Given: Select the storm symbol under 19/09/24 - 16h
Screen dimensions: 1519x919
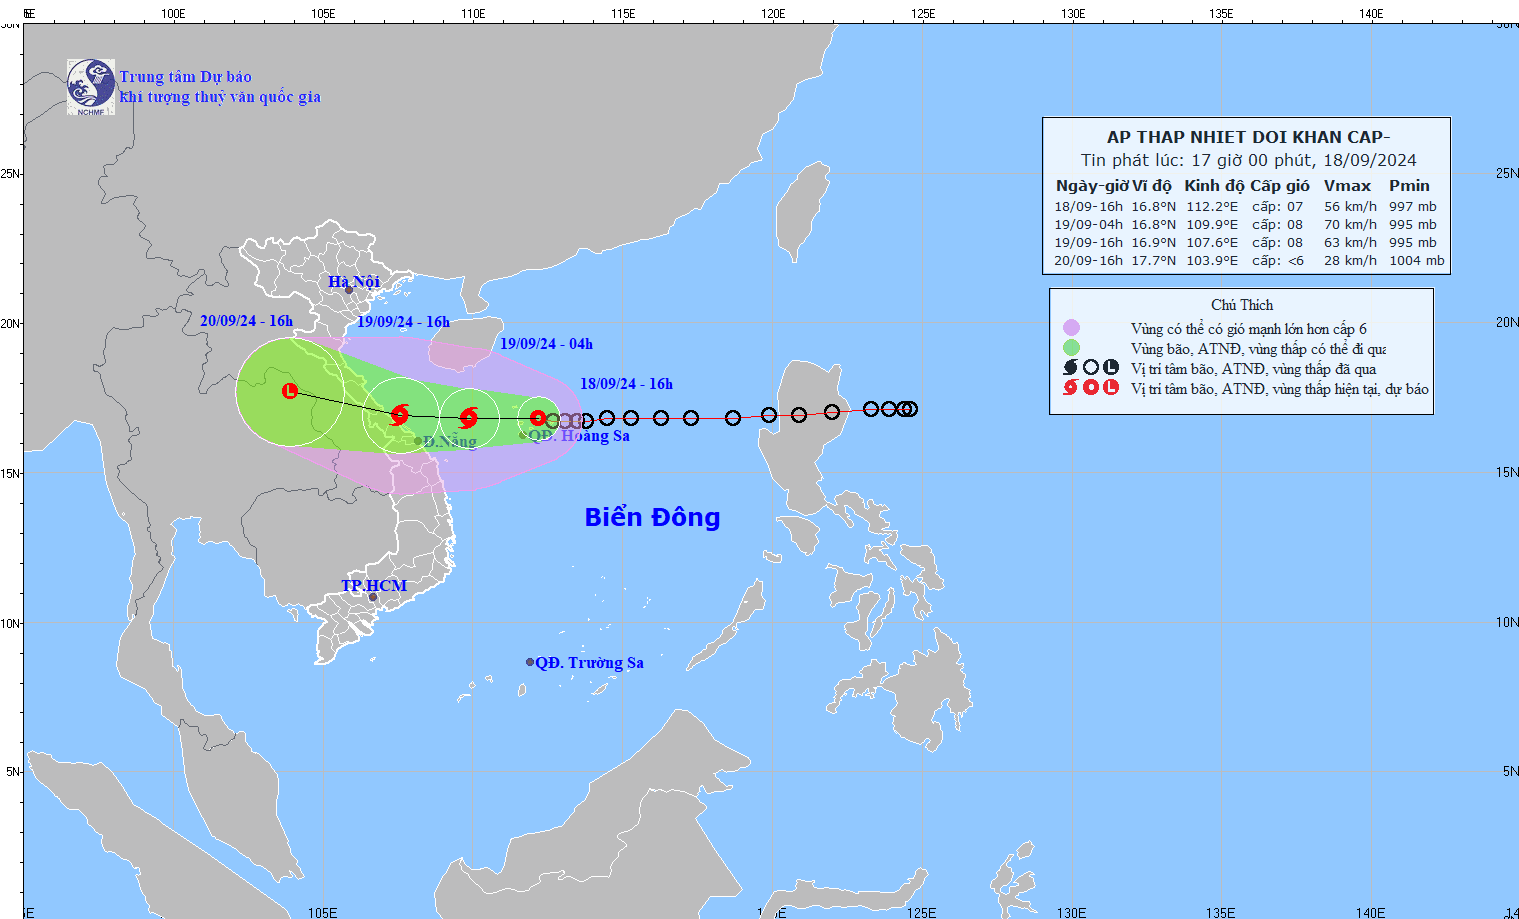Looking at the screenshot, I should [400, 414].
